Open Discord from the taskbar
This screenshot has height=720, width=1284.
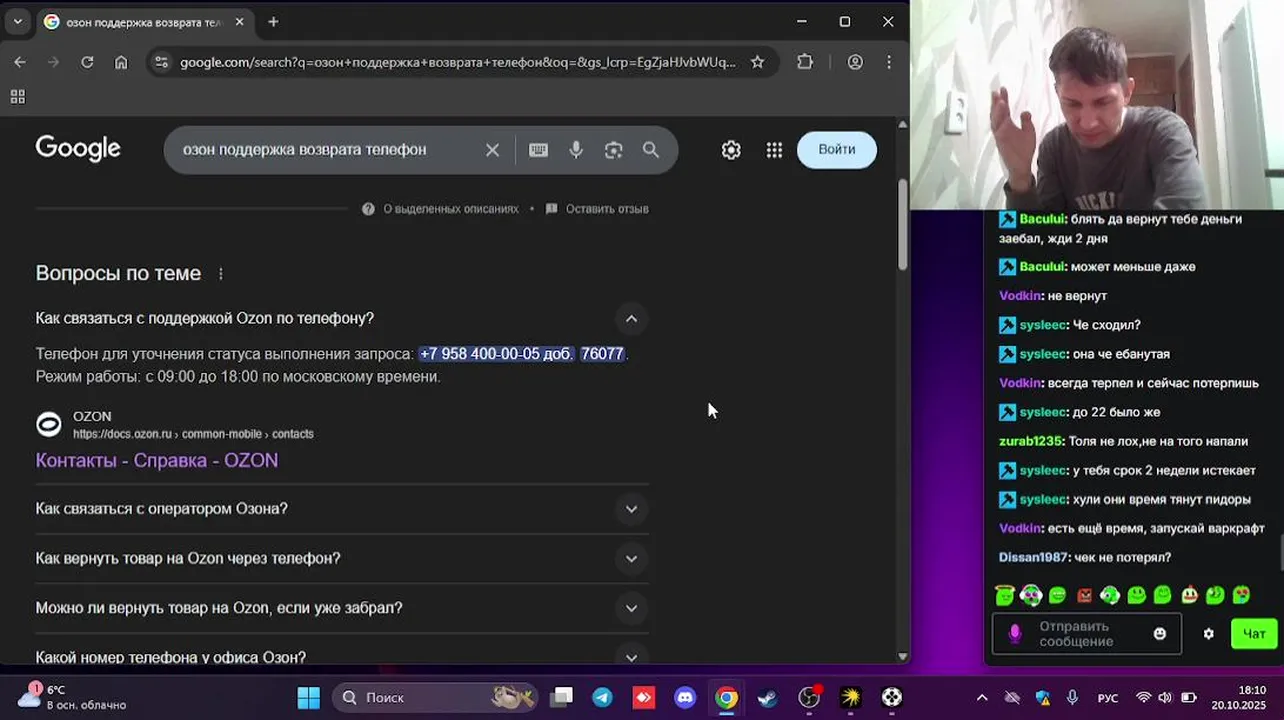(x=685, y=697)
